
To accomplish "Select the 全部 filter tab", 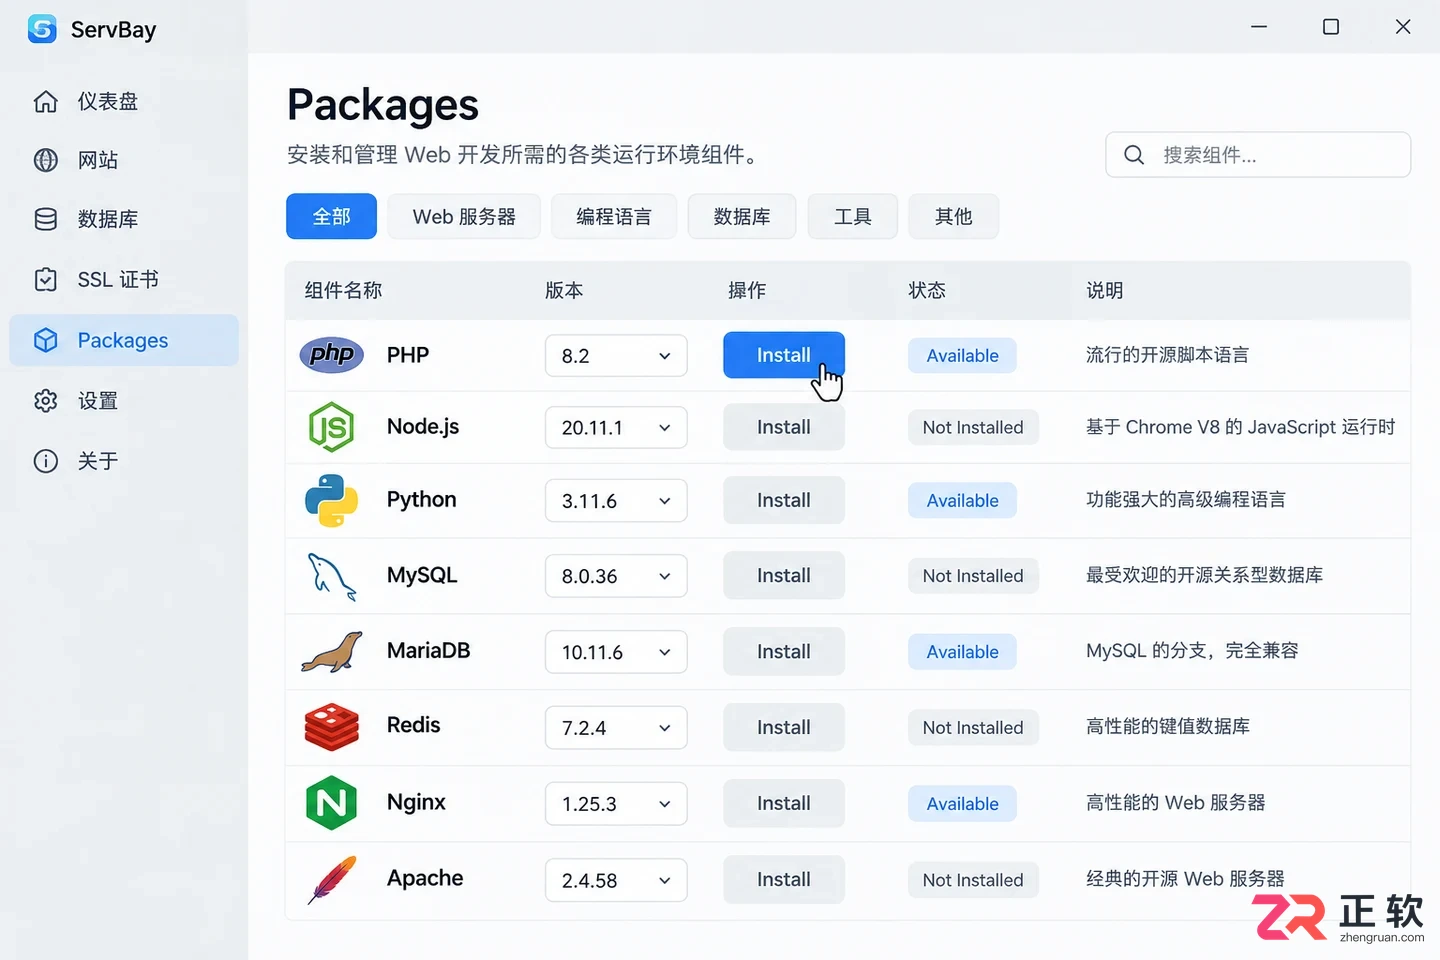I will pyautogui.click(x=331, y=216).
